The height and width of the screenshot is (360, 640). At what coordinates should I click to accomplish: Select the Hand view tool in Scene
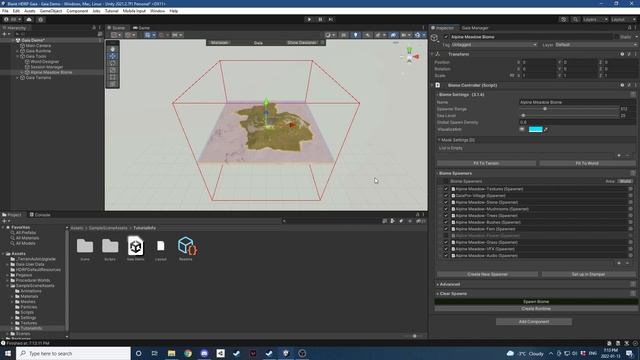113,49
